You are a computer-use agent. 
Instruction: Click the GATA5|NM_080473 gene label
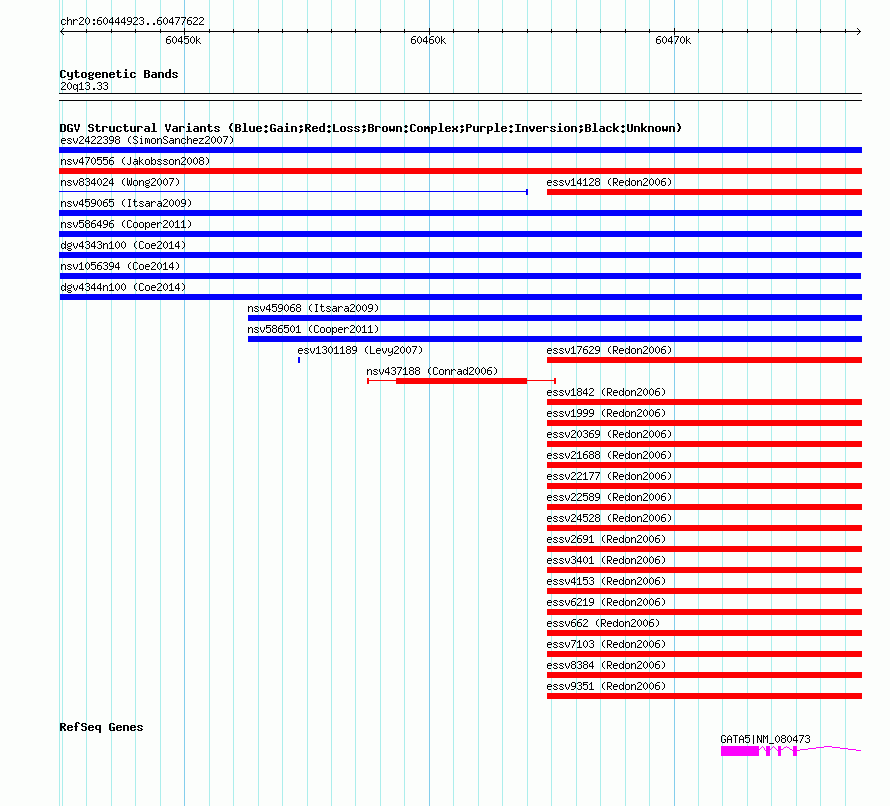pos(765,739)
